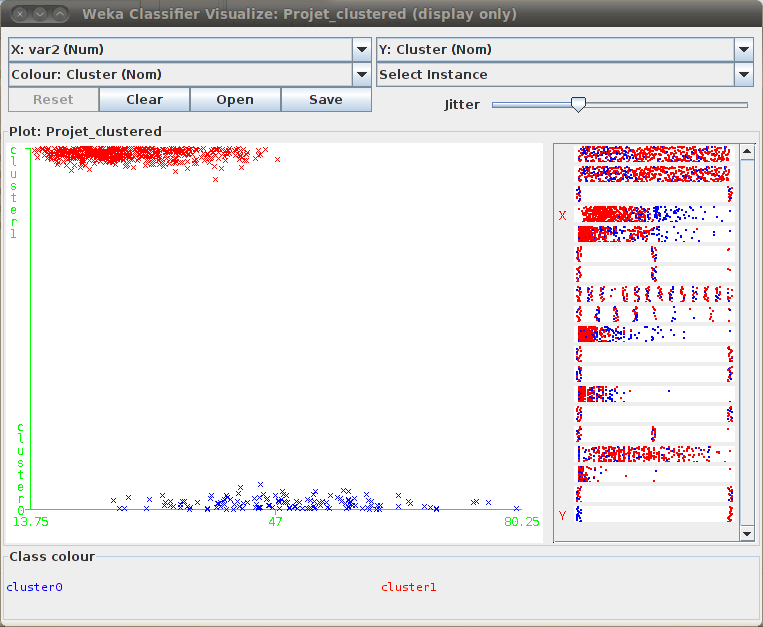Image resolution: width=763 pixels, height=627 pixels.
Task: Select the topmost attribute strip
Action: [655, 153]
